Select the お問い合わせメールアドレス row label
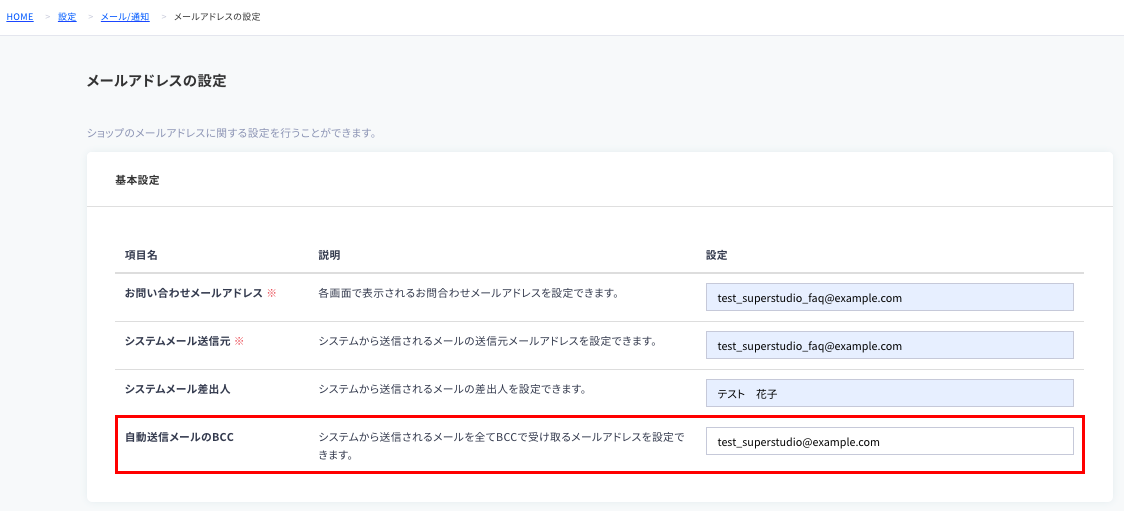The image size is (1124, 511). pos(194,293)
